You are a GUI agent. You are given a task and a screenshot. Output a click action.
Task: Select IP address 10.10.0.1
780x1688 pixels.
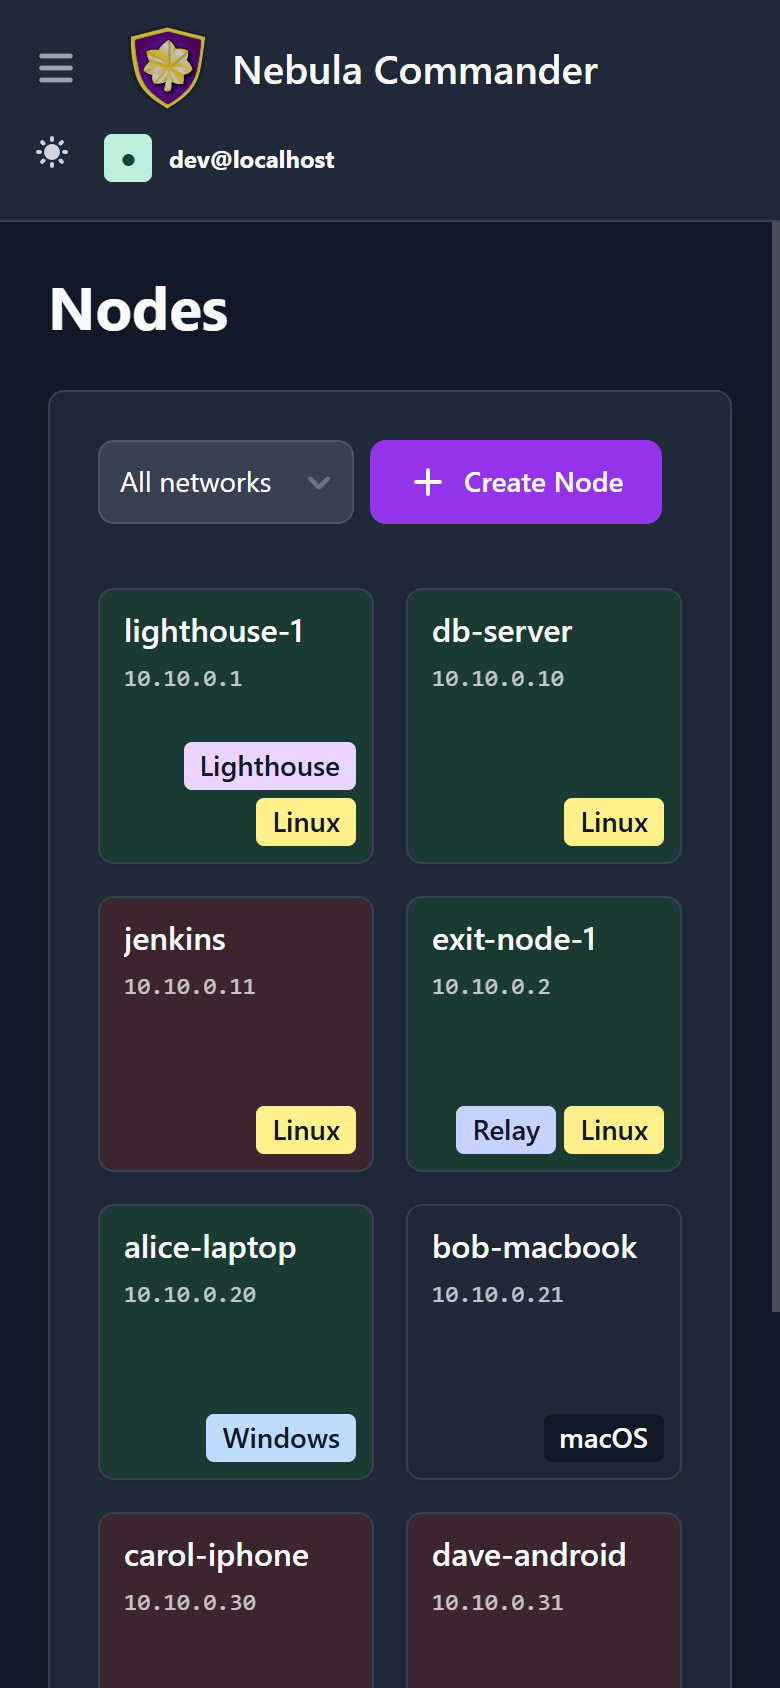(x=183, y=679)
